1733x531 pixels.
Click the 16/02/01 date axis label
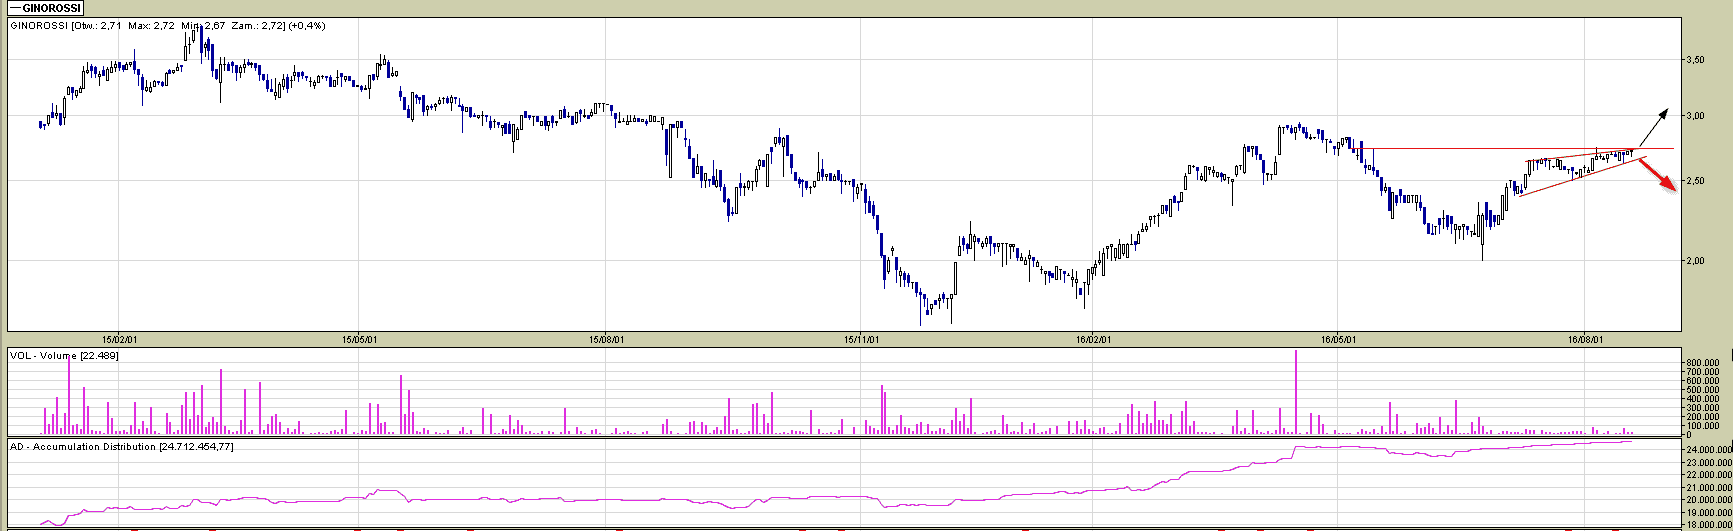1092,340
